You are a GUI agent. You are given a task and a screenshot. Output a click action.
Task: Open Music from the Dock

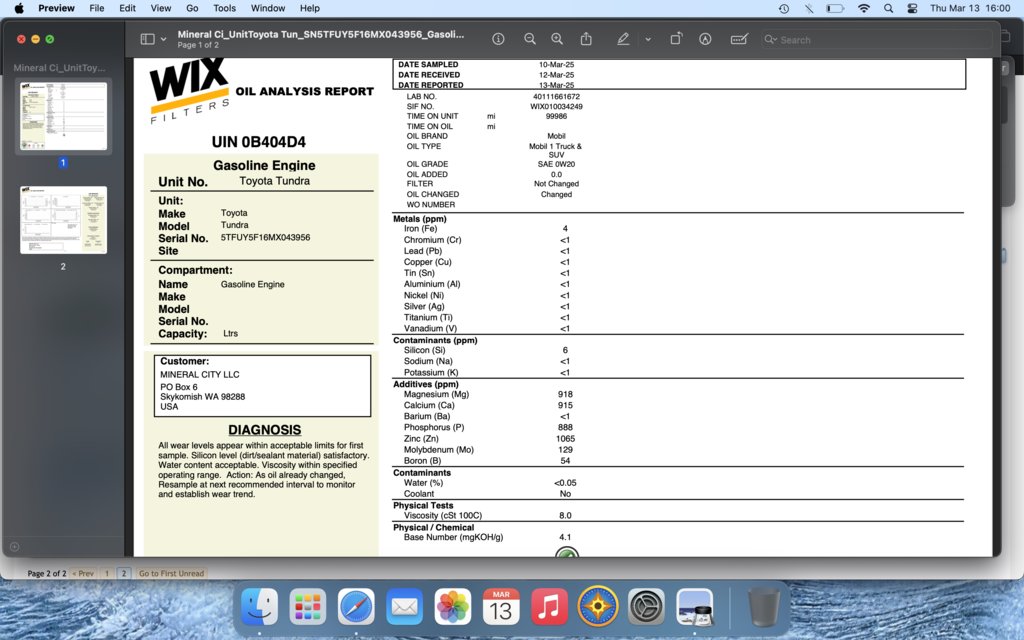tap(549, 607)
